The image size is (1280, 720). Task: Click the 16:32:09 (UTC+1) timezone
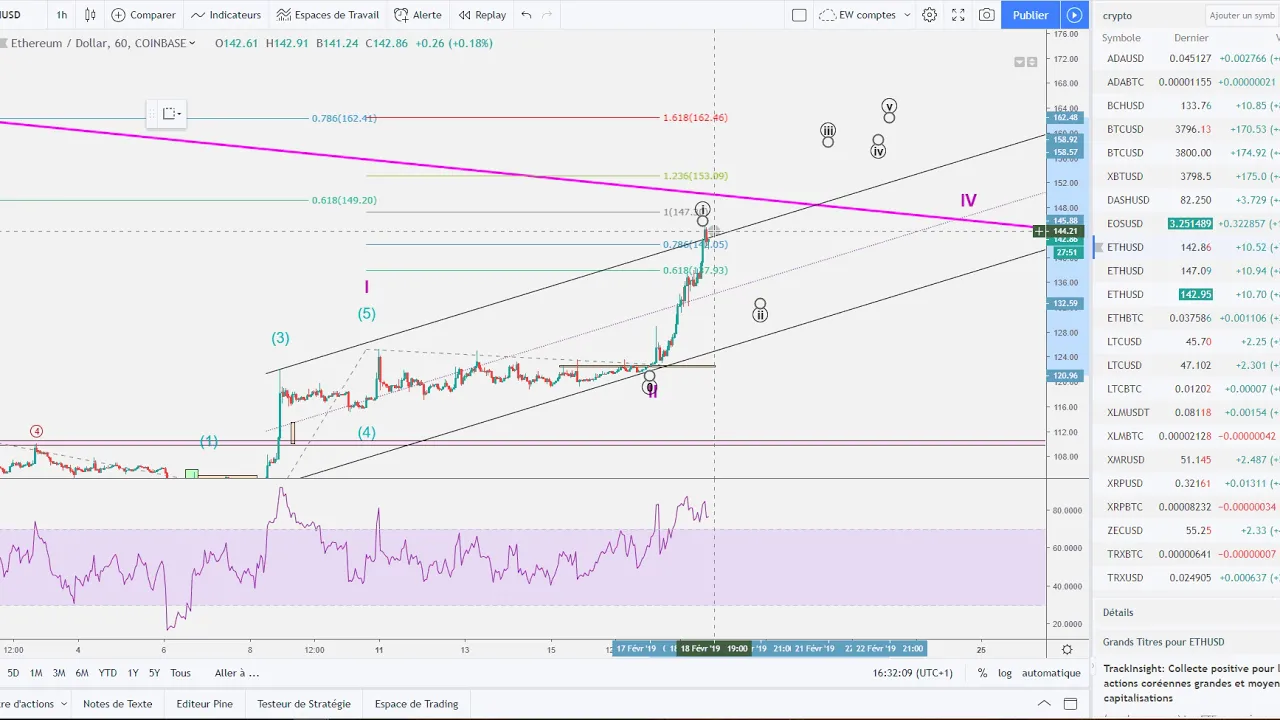[x=912, y=673]
